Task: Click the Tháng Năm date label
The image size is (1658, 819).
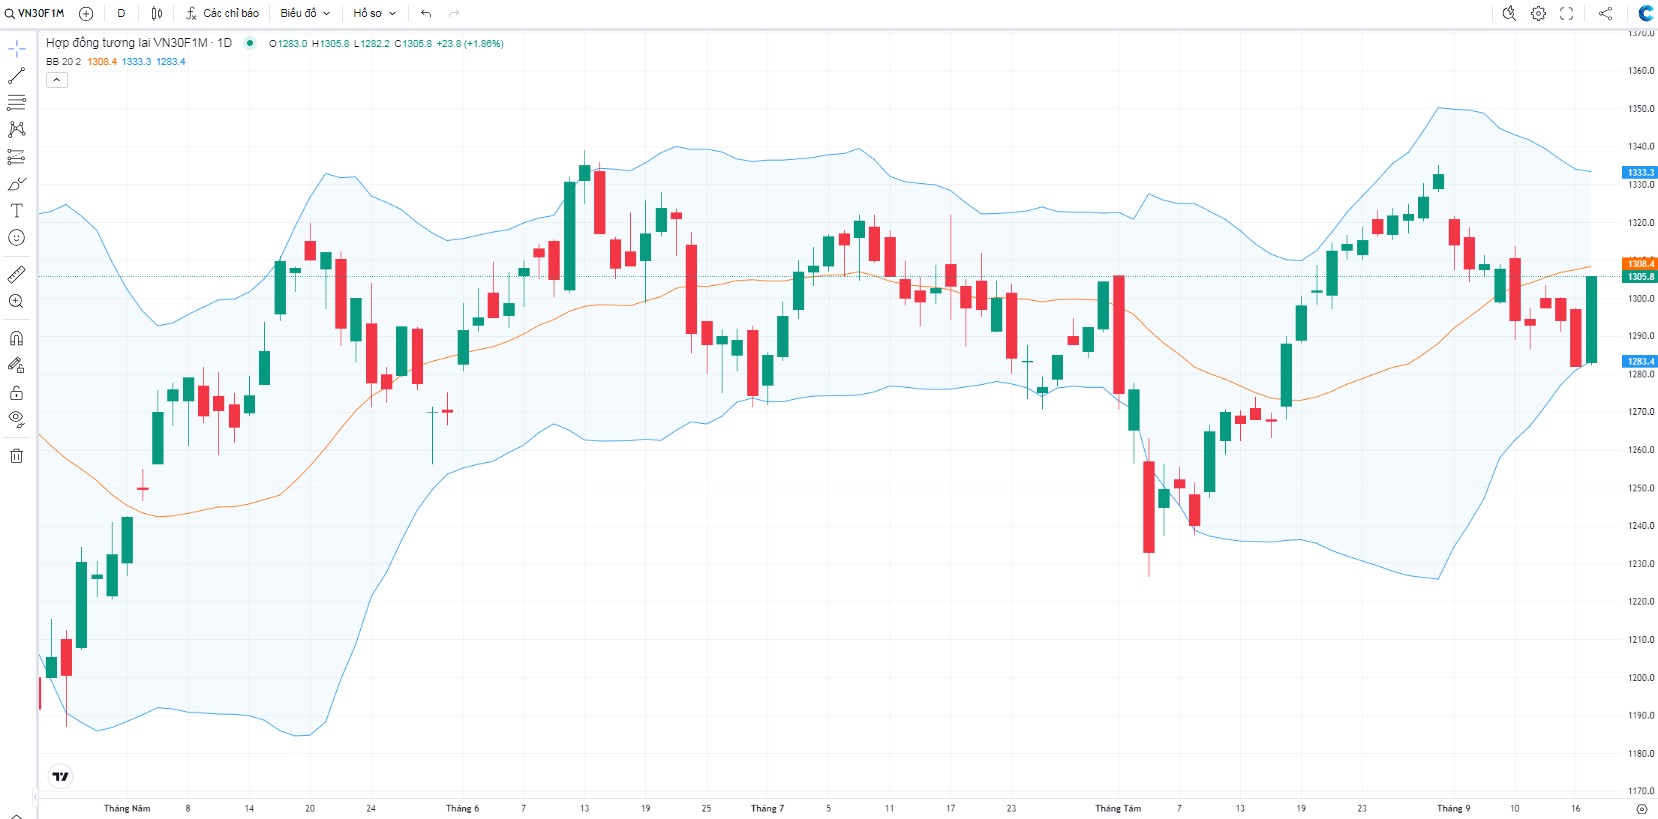Action: 127,808
